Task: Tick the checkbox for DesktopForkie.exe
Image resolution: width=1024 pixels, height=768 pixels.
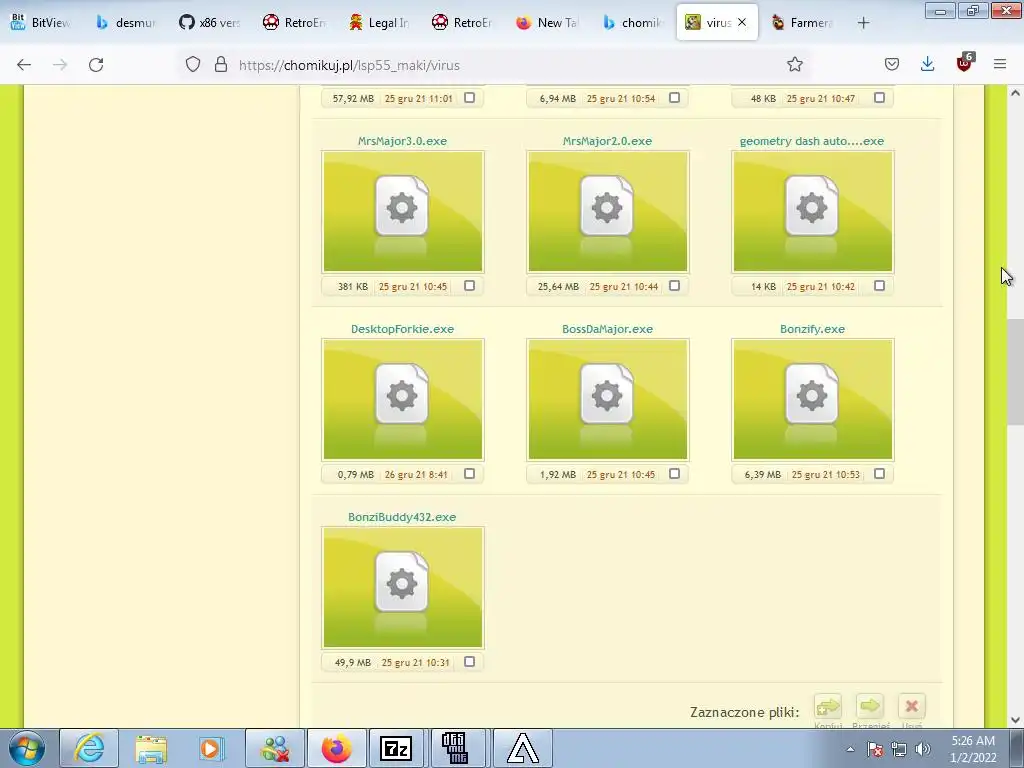Action: (x=470, y=473)
